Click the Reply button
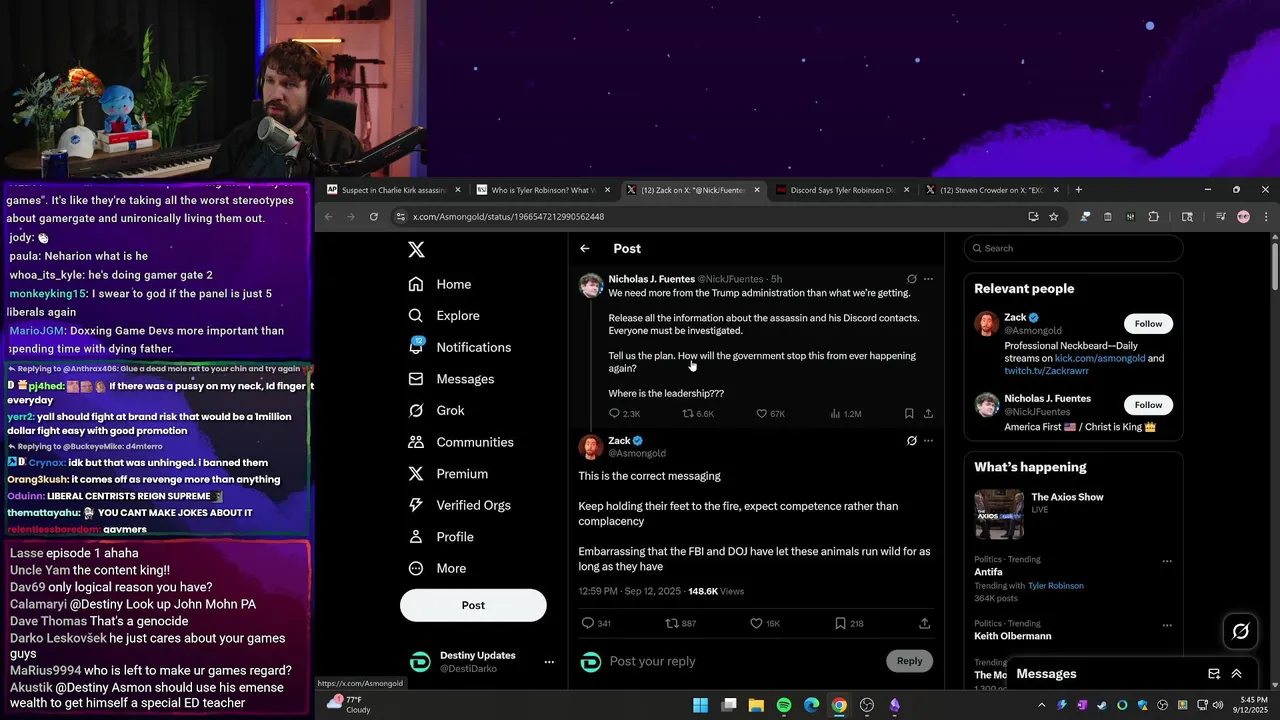The width and height of the screenshot is (1280, 720). click(909, 661)
